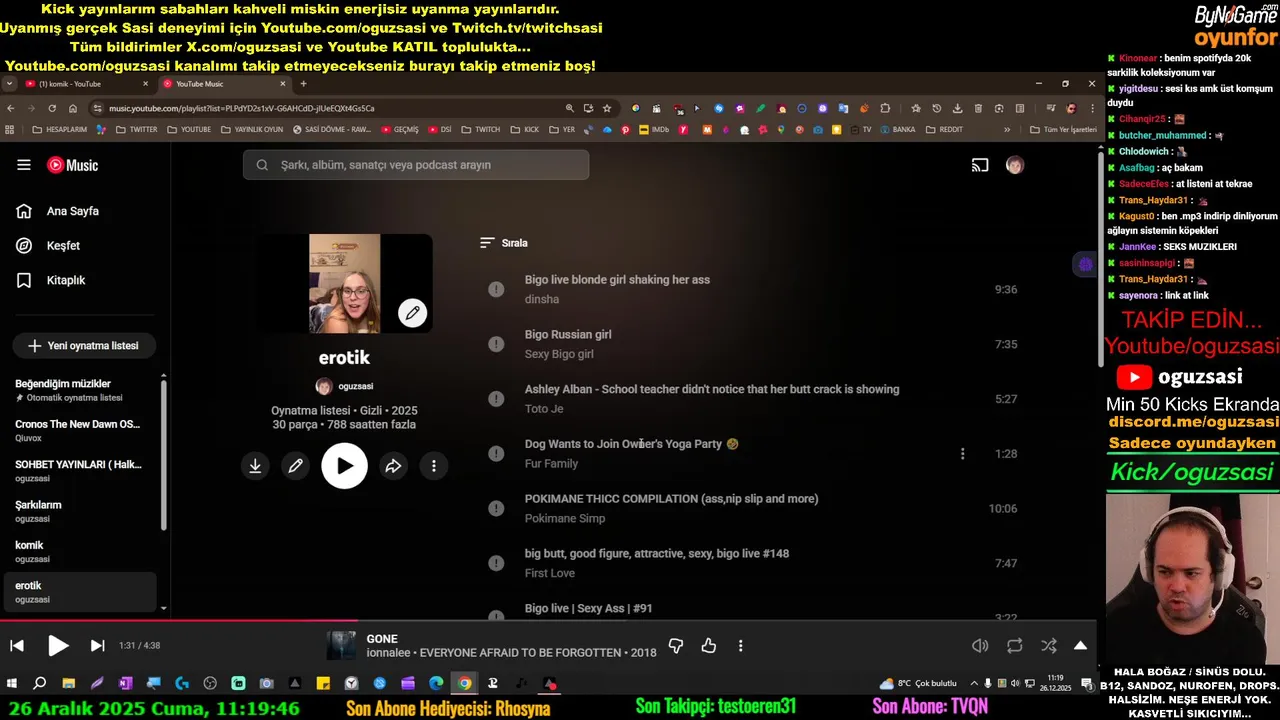Open the BANKA bookmarks folder
Viewport: 1280px width, 720px height.
pos(897,129)
